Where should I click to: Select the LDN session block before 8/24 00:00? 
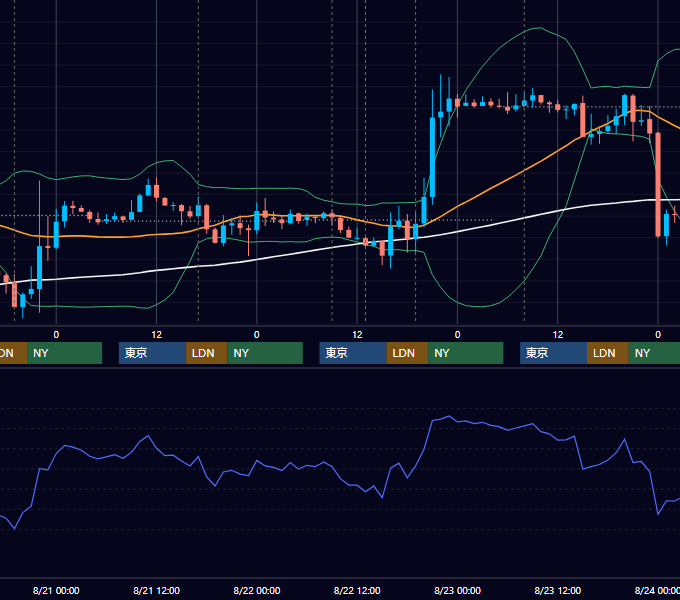click(608, 353)
